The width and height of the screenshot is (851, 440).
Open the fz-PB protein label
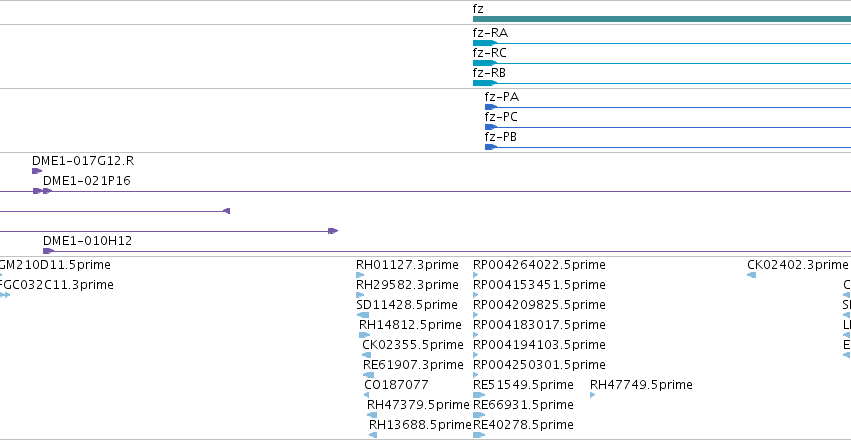click(500, 137)
